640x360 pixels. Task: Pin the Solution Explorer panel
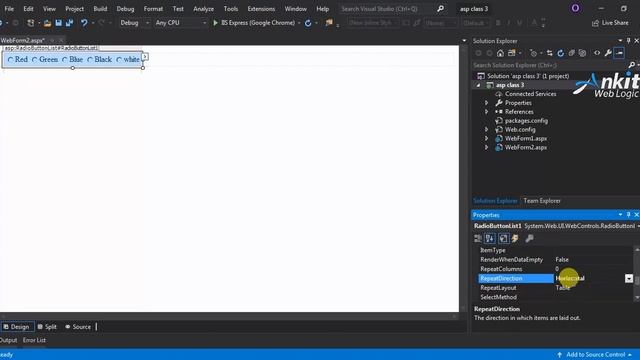pos(629,41)
